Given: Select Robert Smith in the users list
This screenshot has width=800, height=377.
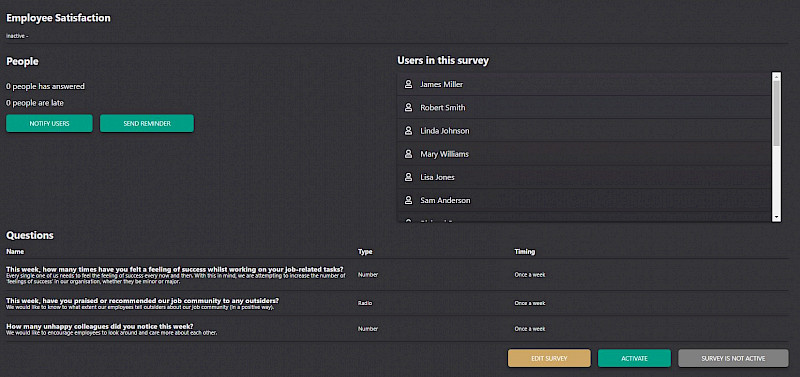Looking at the screenshot, I should [584, 108].
